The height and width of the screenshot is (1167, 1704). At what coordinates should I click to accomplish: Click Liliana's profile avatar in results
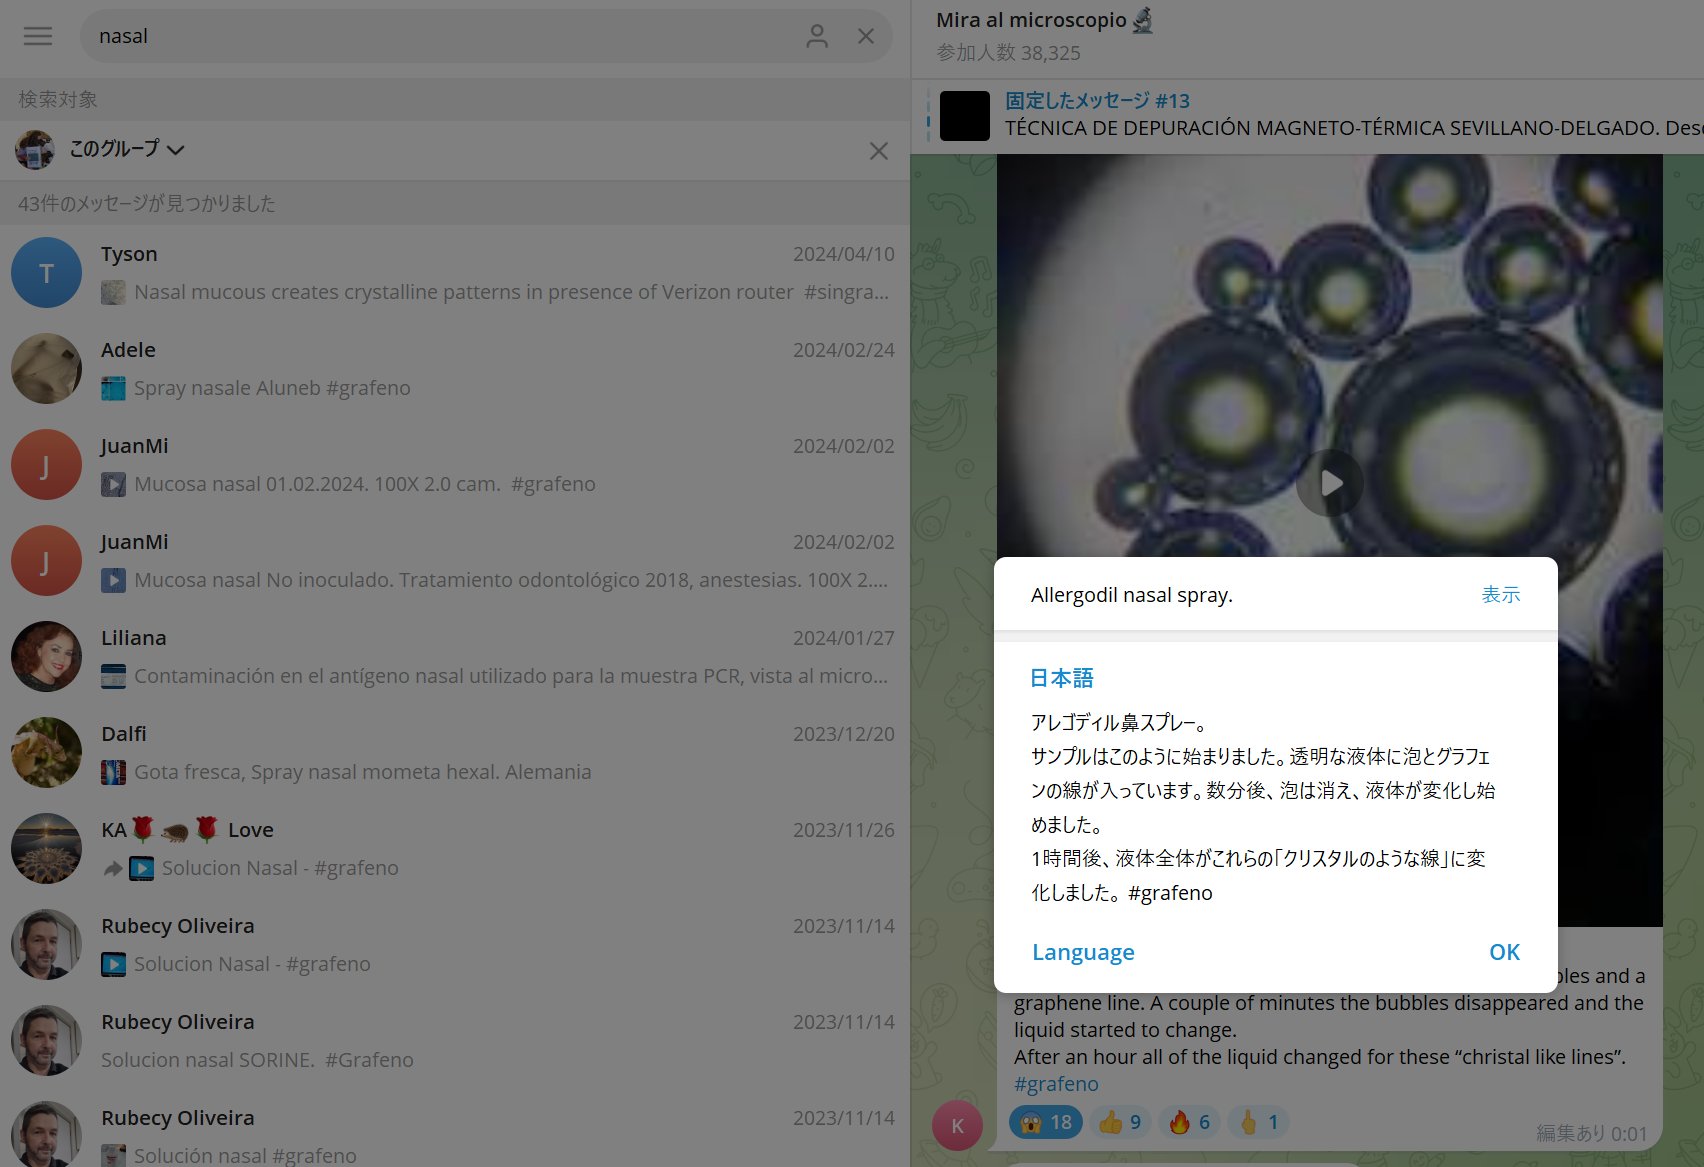pyautogui.click(x=46, y=657)
